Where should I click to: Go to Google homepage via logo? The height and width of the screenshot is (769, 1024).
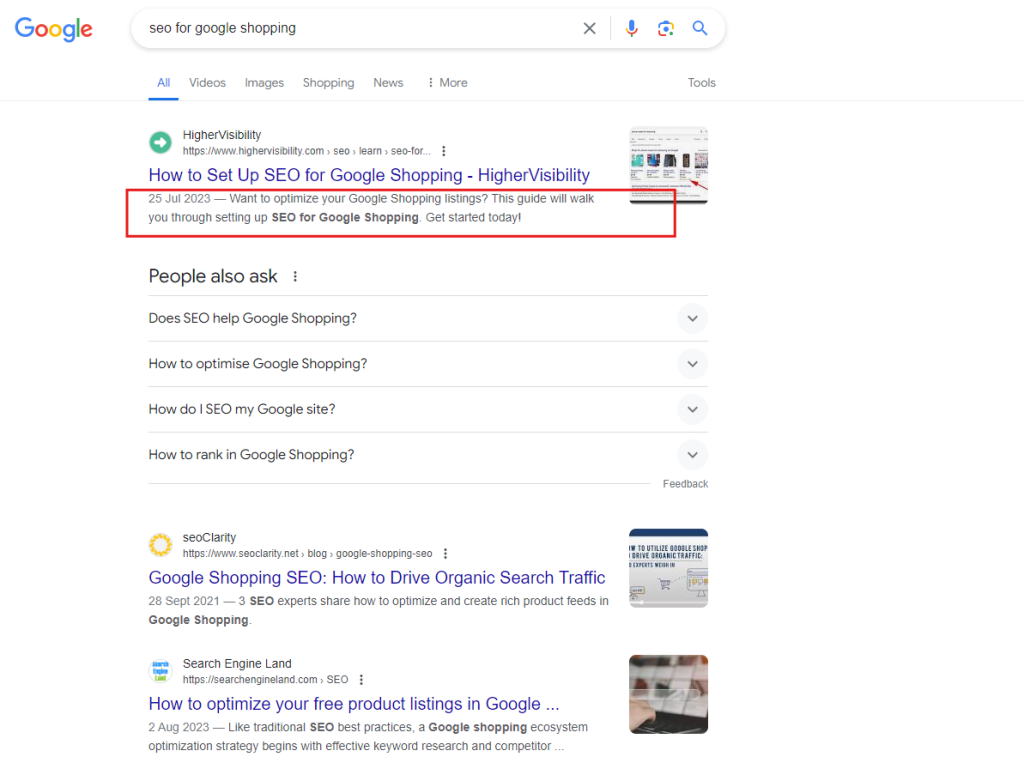coord(54,29)
